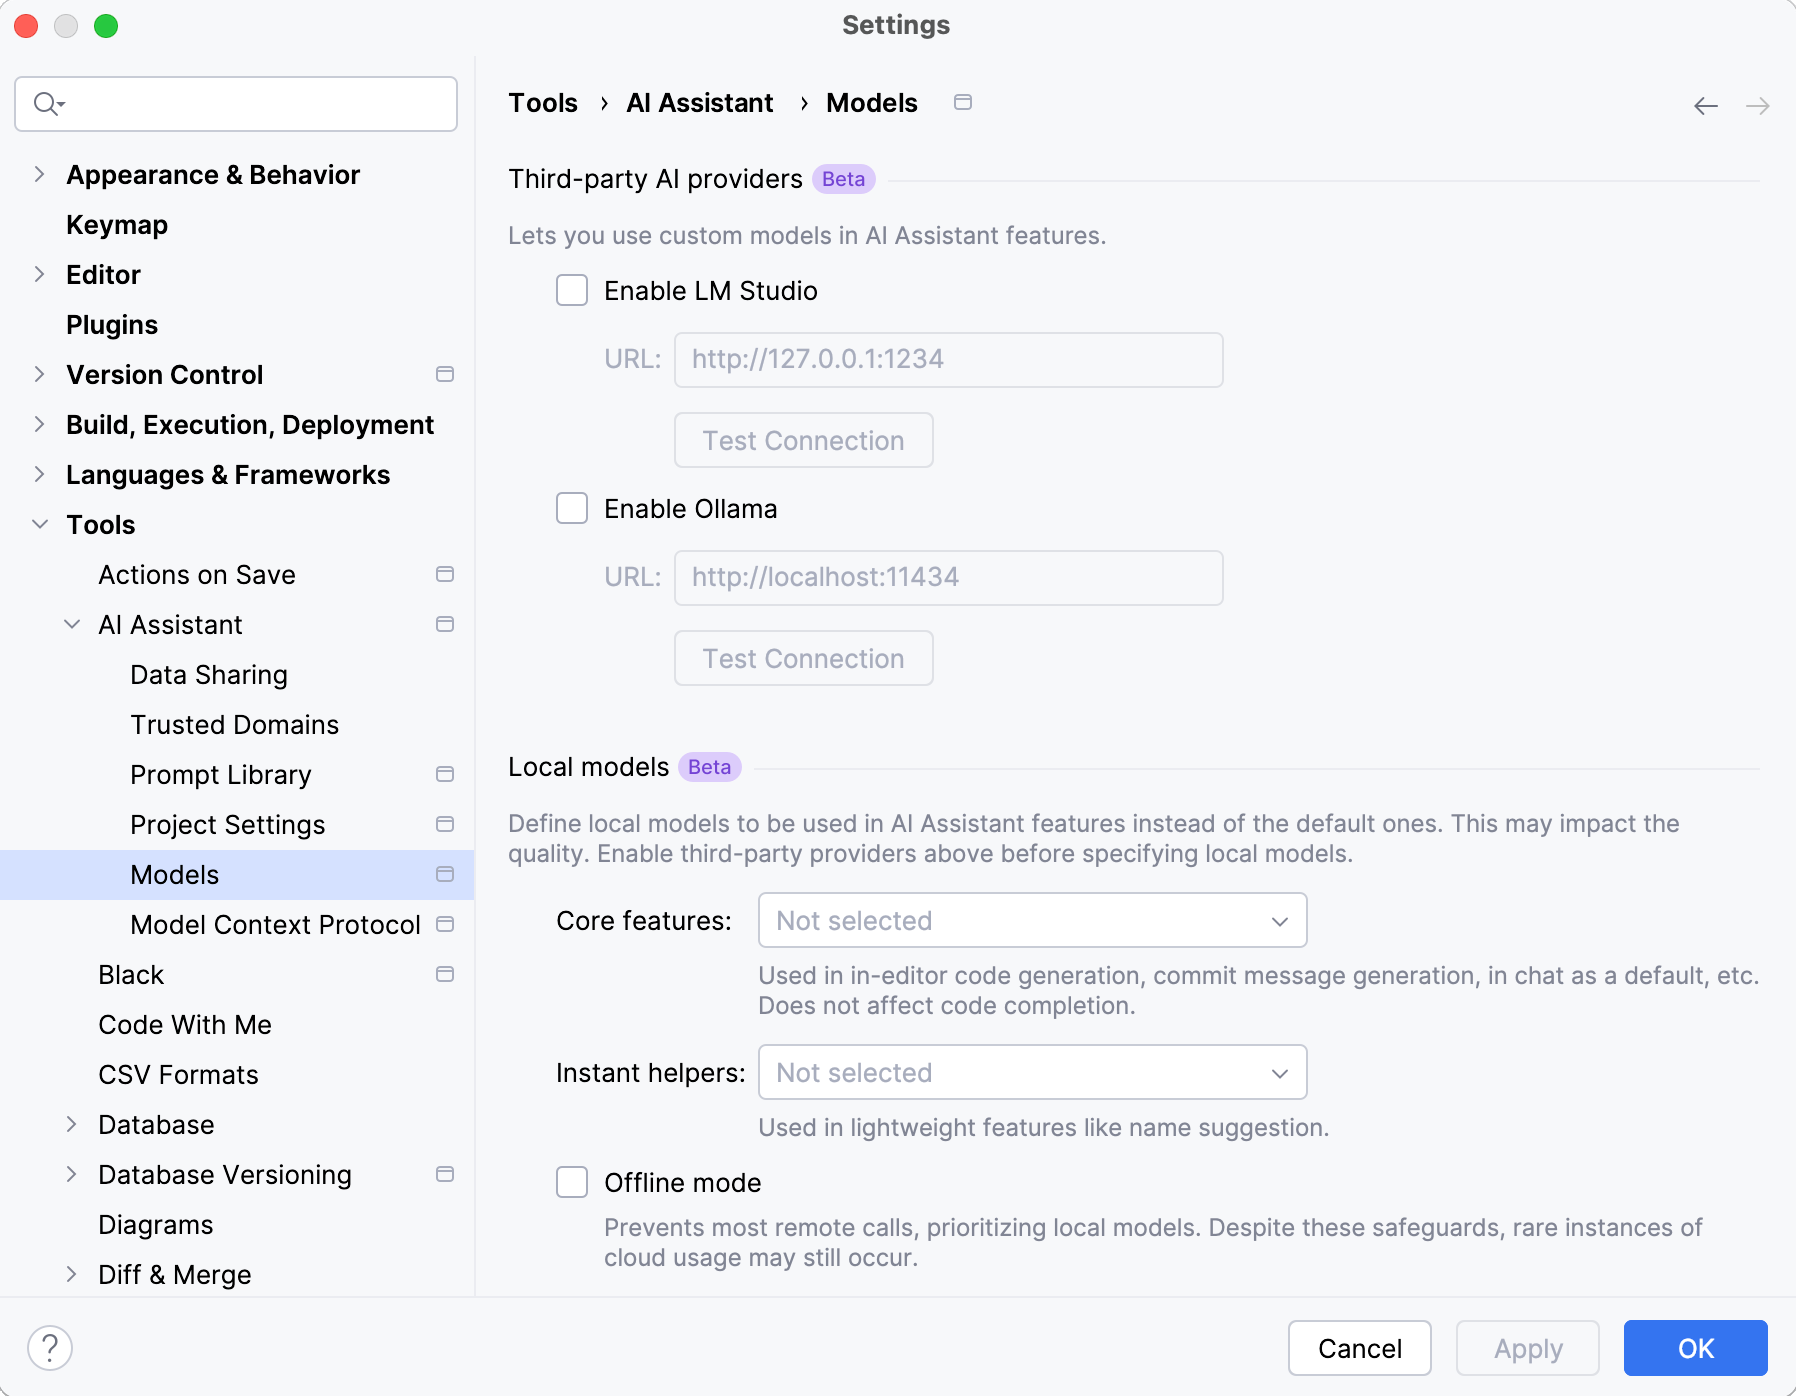Click the help question mark icon

pos(50,1348)
